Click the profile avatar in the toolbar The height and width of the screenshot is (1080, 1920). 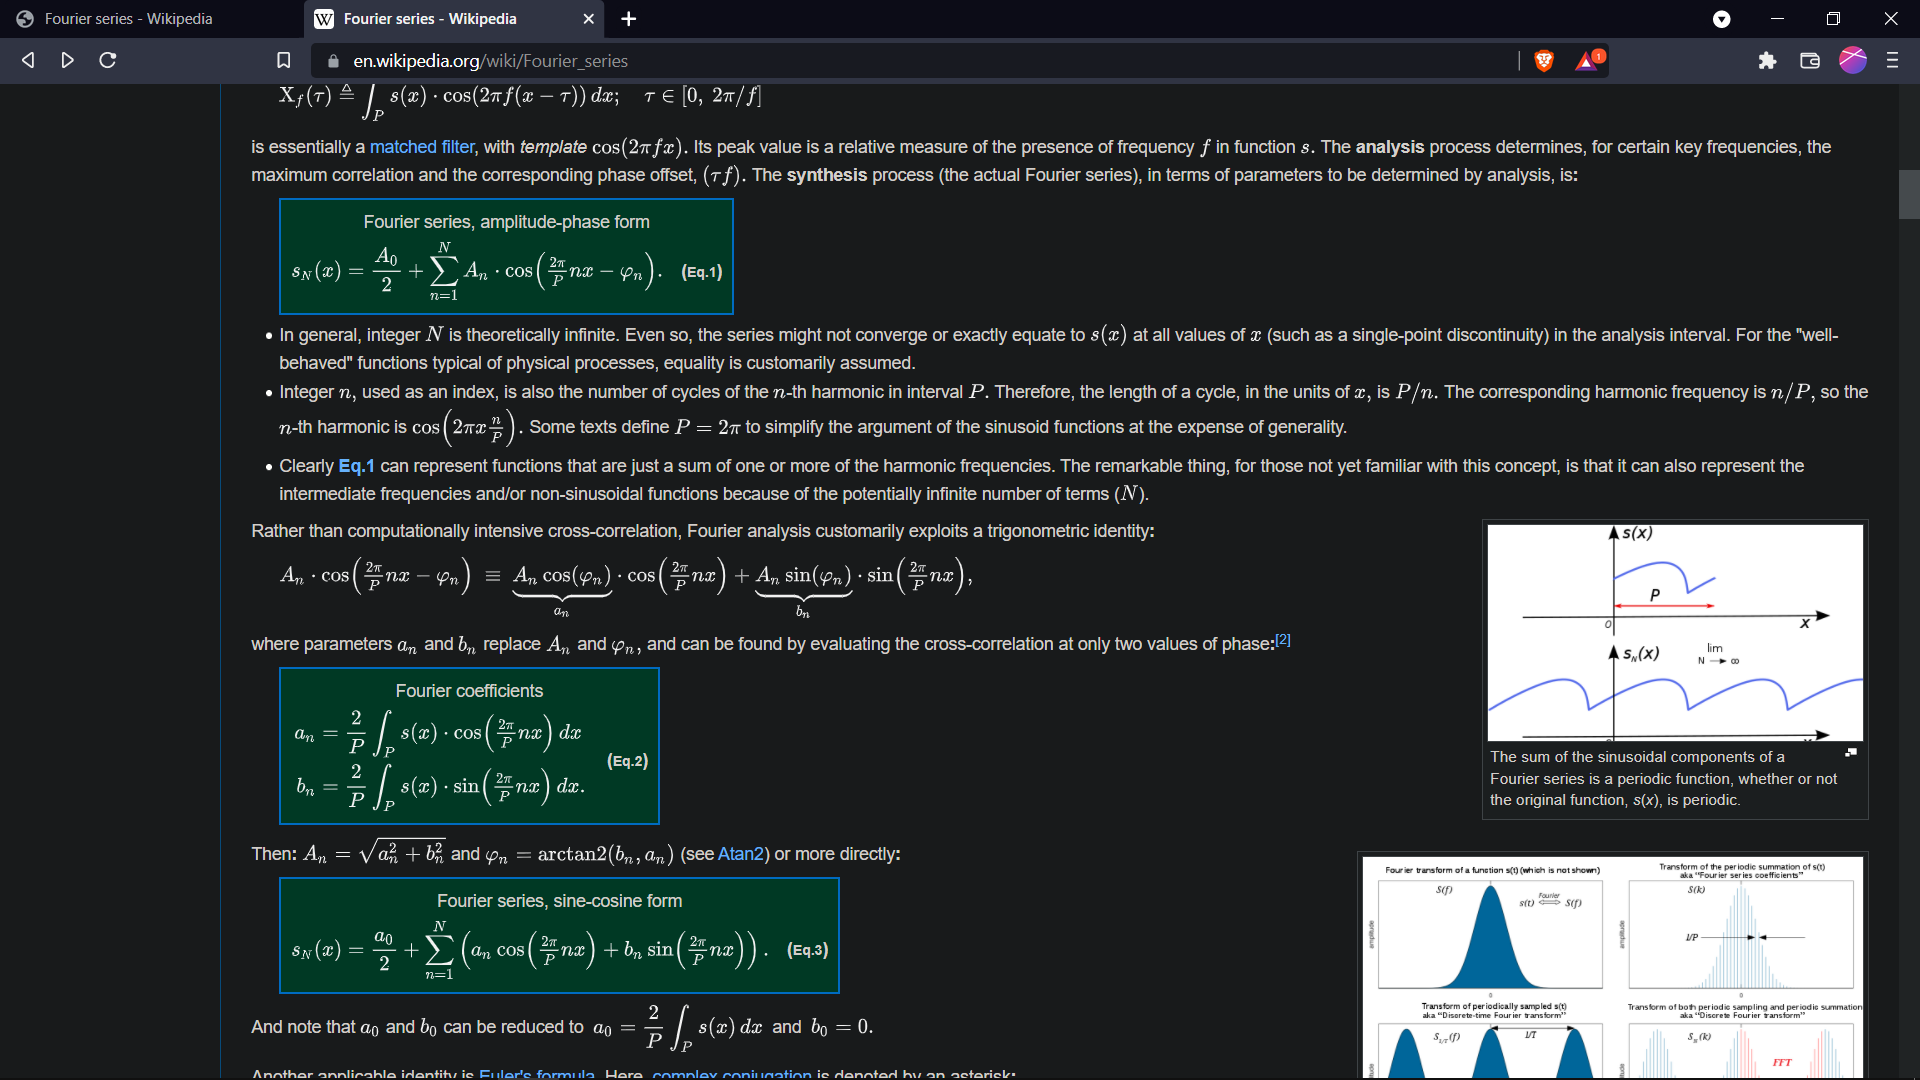pos(1853,60)
